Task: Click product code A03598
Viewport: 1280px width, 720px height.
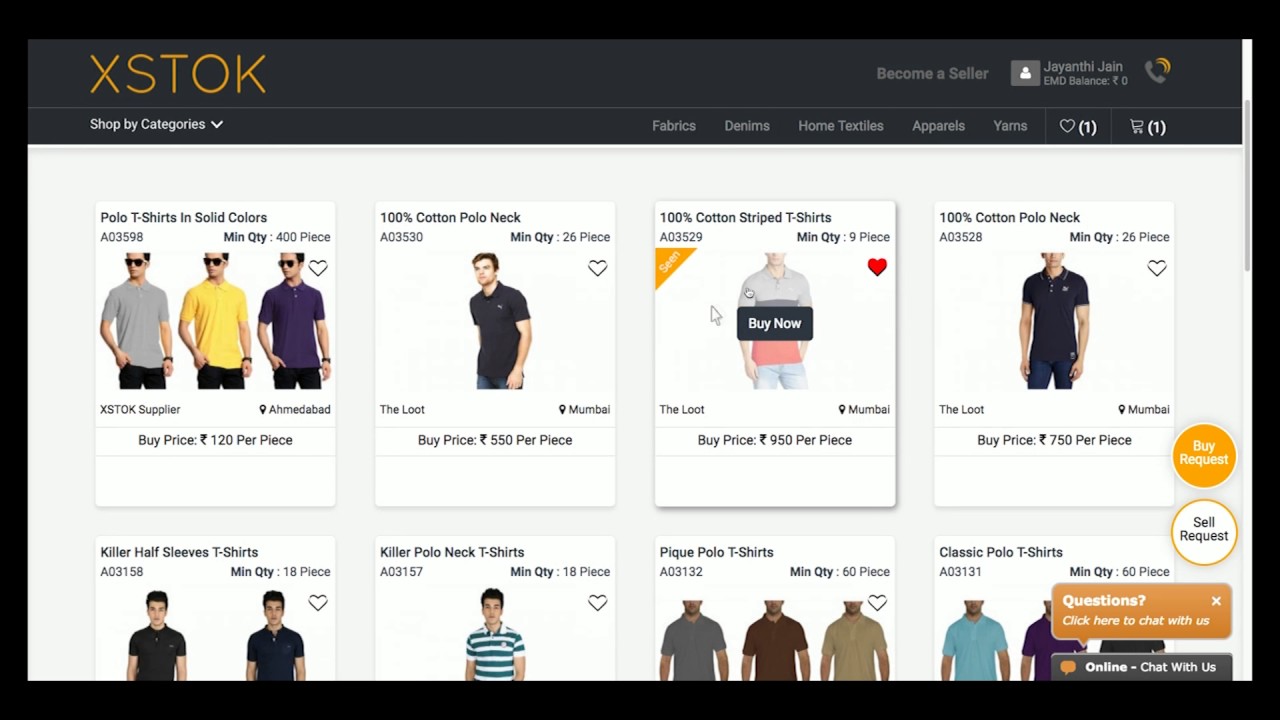Action: click(x=122, y=237)
